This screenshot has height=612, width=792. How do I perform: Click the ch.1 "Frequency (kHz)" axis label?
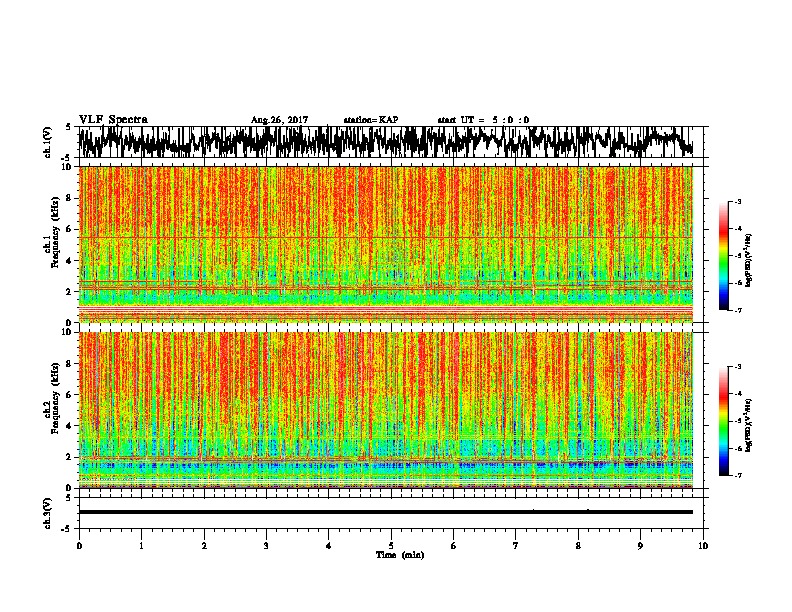[x=55, y=232]
